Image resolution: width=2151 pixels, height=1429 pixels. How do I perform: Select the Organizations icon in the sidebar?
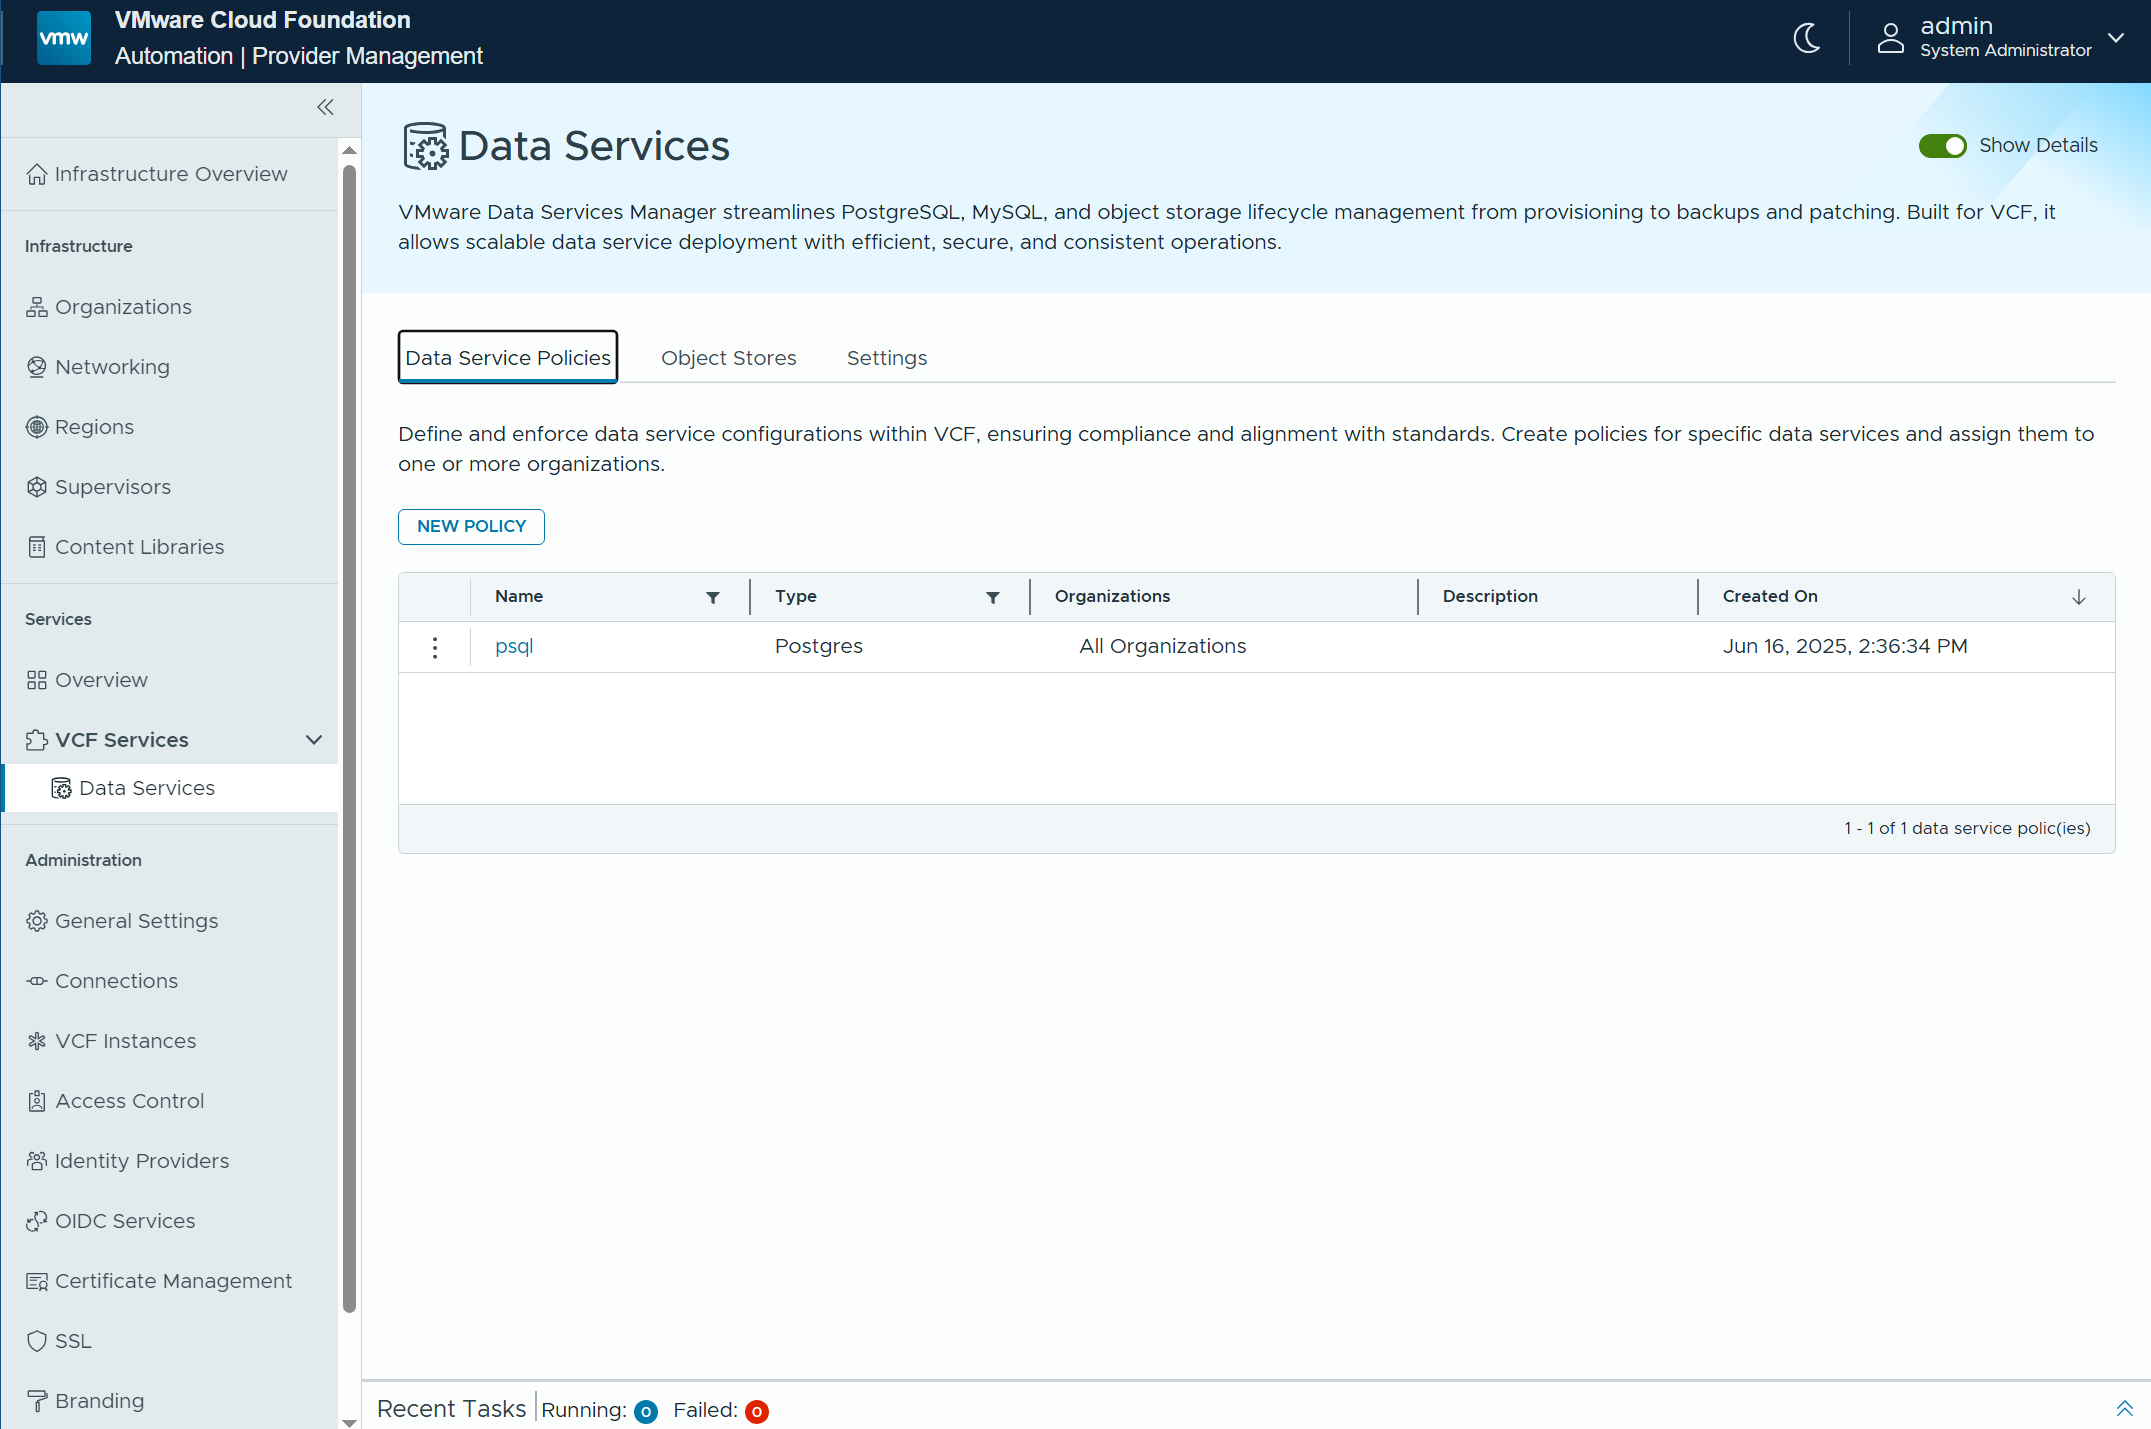pos(37,307)
